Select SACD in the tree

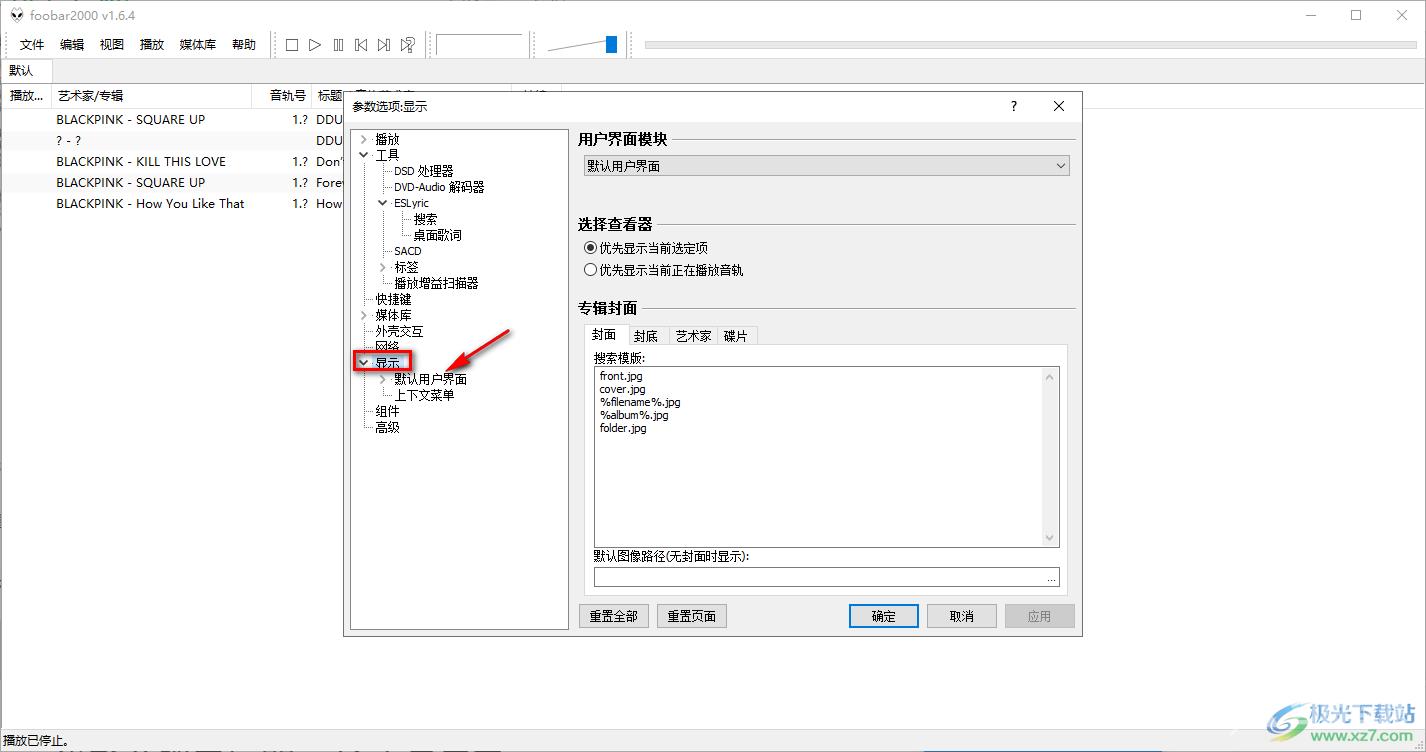408,251
